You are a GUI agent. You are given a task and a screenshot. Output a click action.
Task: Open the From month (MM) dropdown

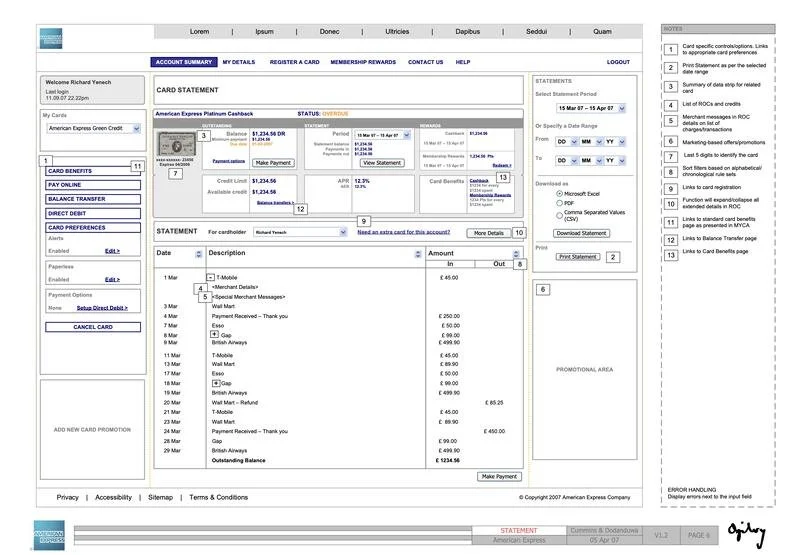click(591, 142)
